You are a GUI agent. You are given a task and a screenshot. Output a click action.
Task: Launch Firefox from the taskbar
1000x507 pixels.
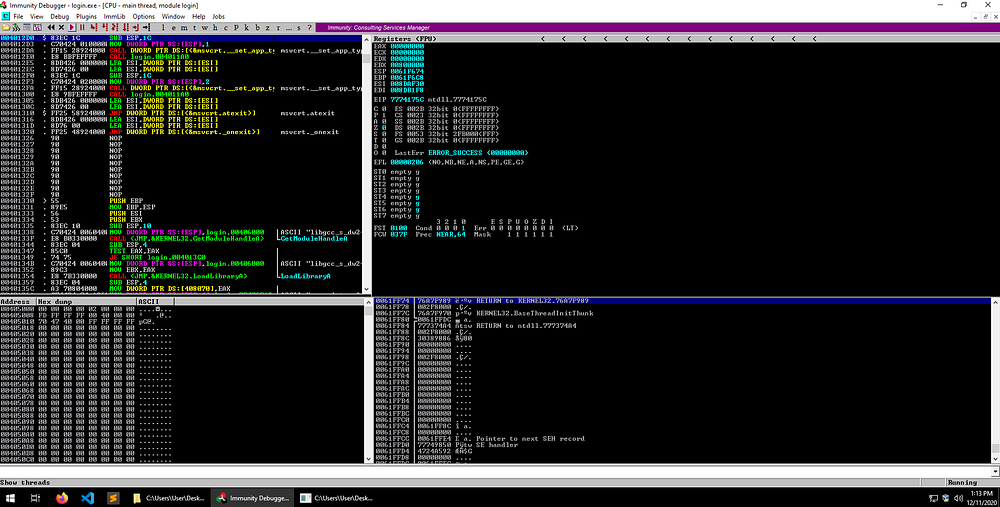(x=61, y=497)
